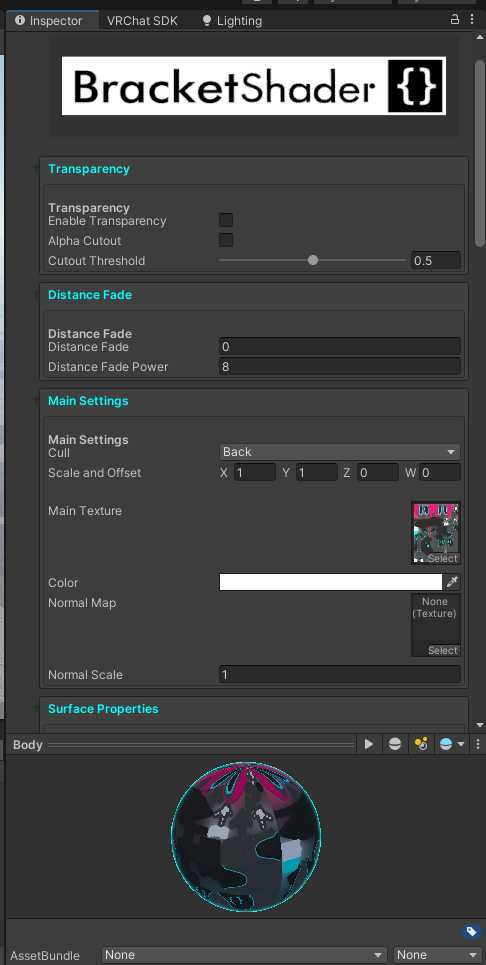The width and height of the screenshot is (486, 965).
Task: Enable the Enable Transparency checkbox
Action: coord(226,220)
